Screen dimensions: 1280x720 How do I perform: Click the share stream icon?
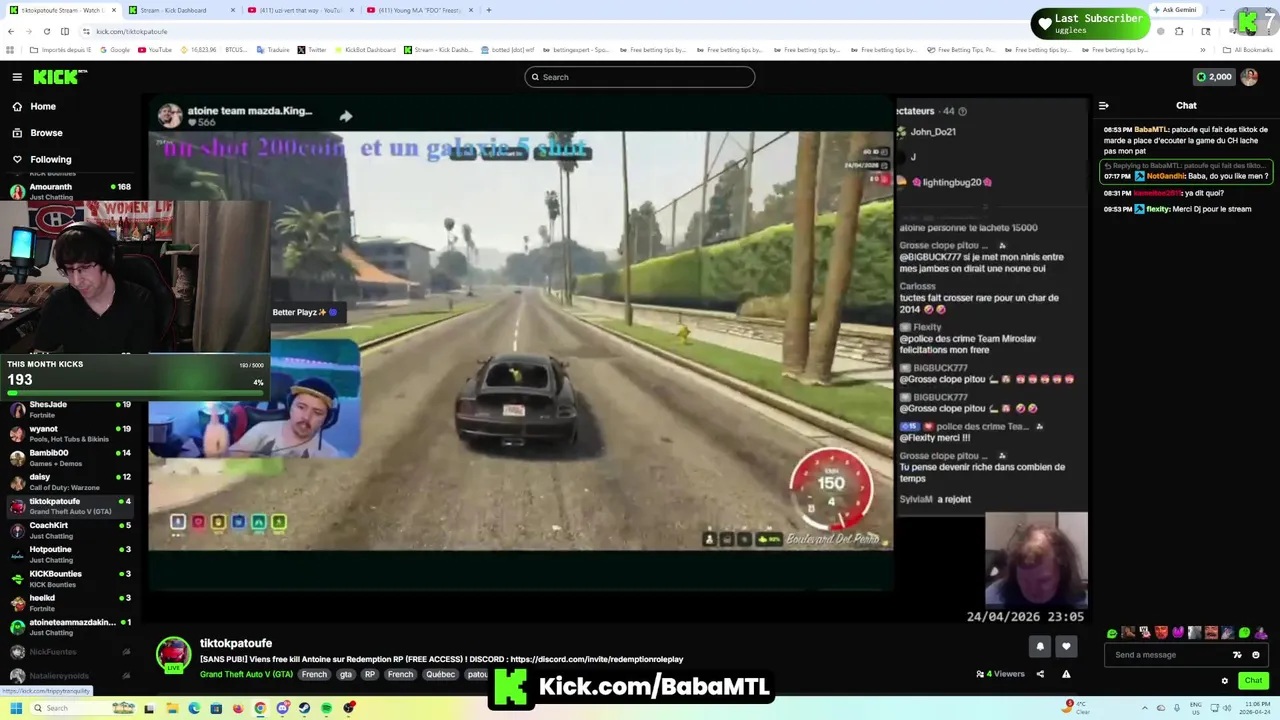(1040, 674)
